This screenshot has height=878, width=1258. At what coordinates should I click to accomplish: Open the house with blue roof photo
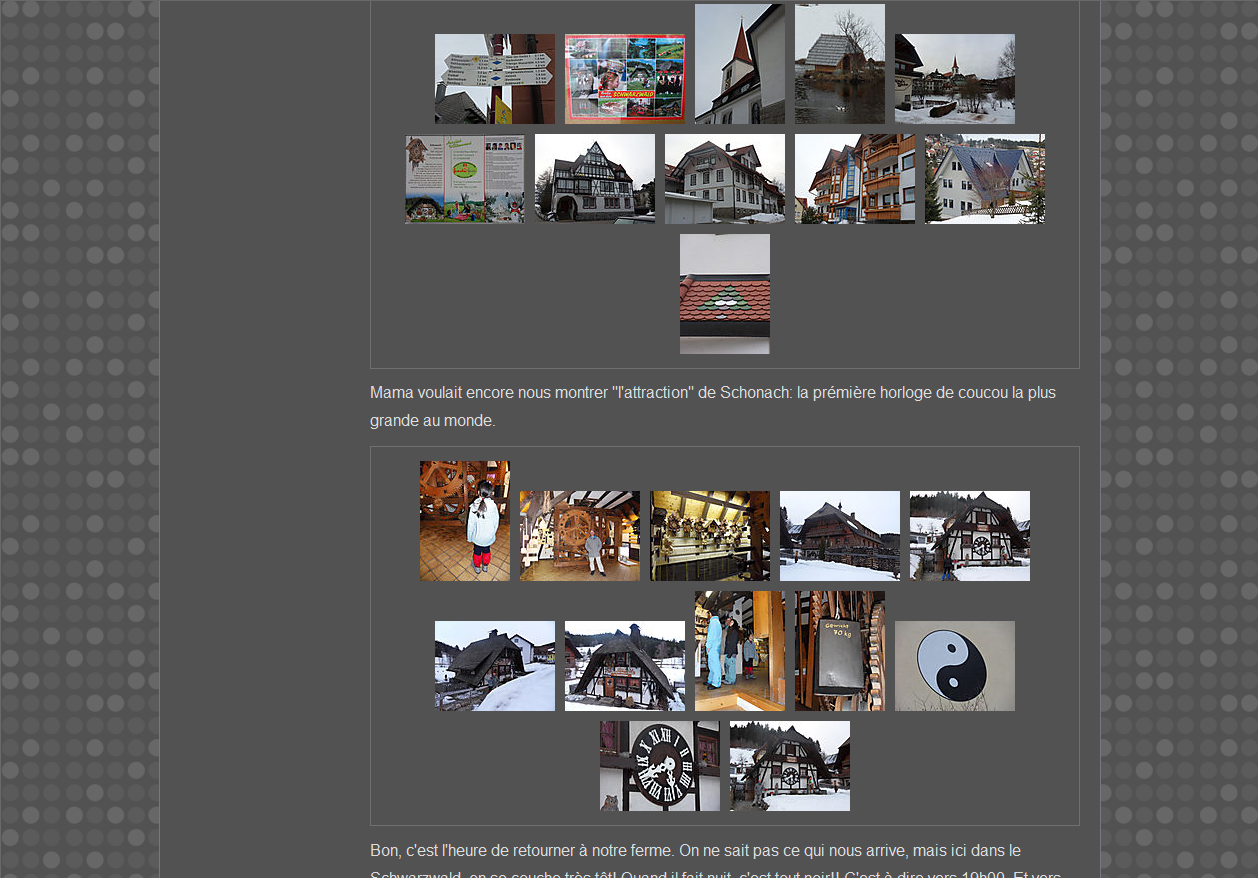(x=984, y=179)
